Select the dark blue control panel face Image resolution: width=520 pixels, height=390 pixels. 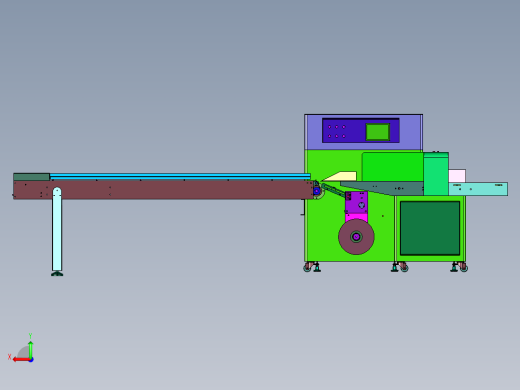[x=361, y=130]
